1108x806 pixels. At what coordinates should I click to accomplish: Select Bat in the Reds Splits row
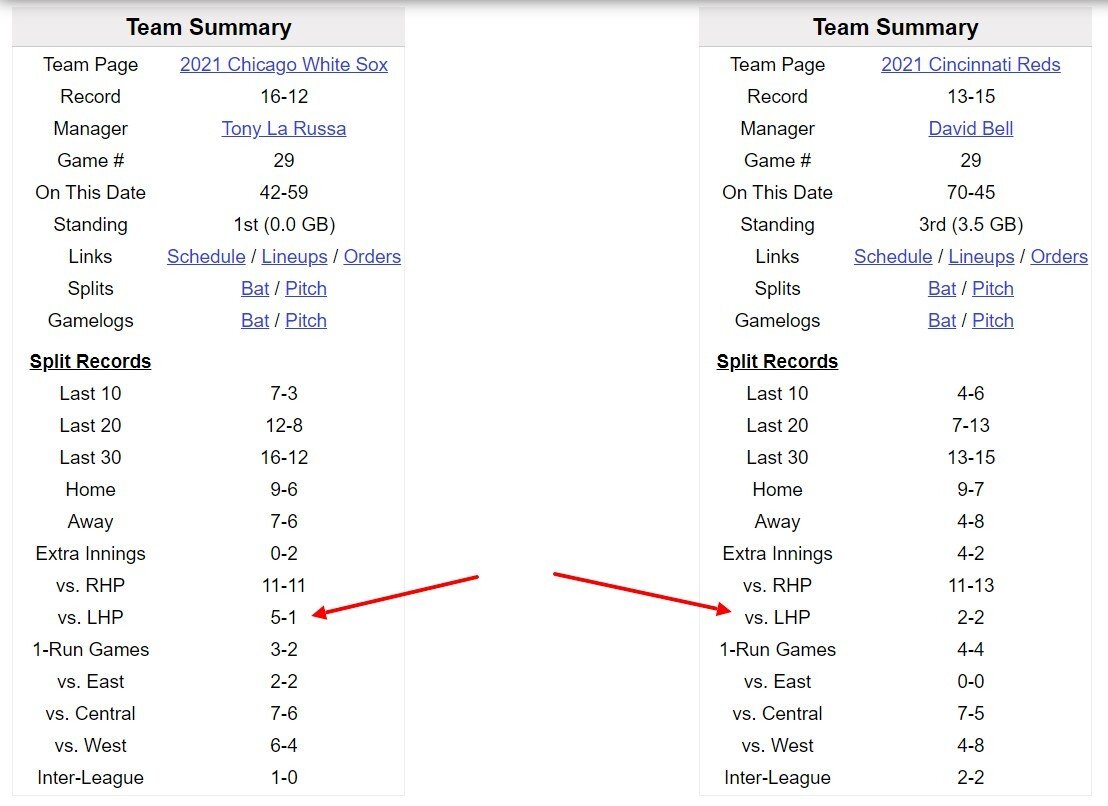coord(942,289)
